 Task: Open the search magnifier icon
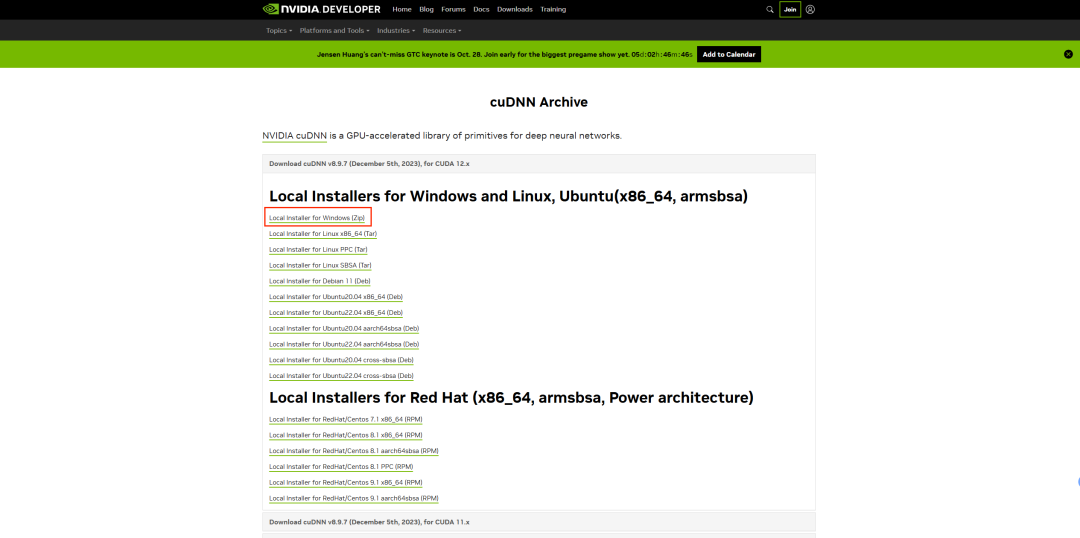coord(769,10)
